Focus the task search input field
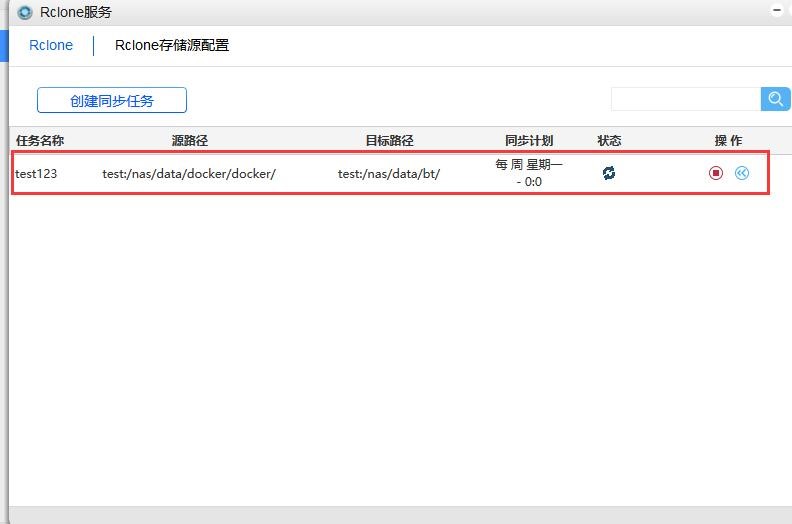The image size is (792, 524). pyautogui.click(x=686, y=99)
